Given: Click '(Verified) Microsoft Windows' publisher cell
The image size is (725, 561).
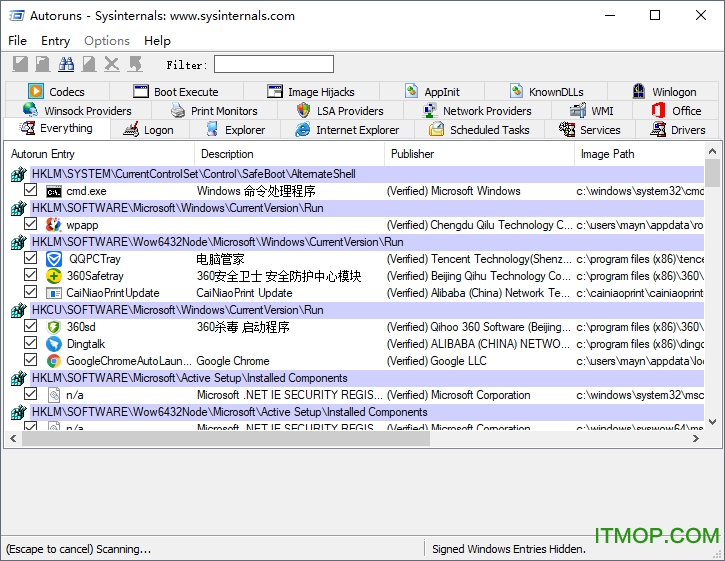Looking at the screenshot, I should coord(453,191).
